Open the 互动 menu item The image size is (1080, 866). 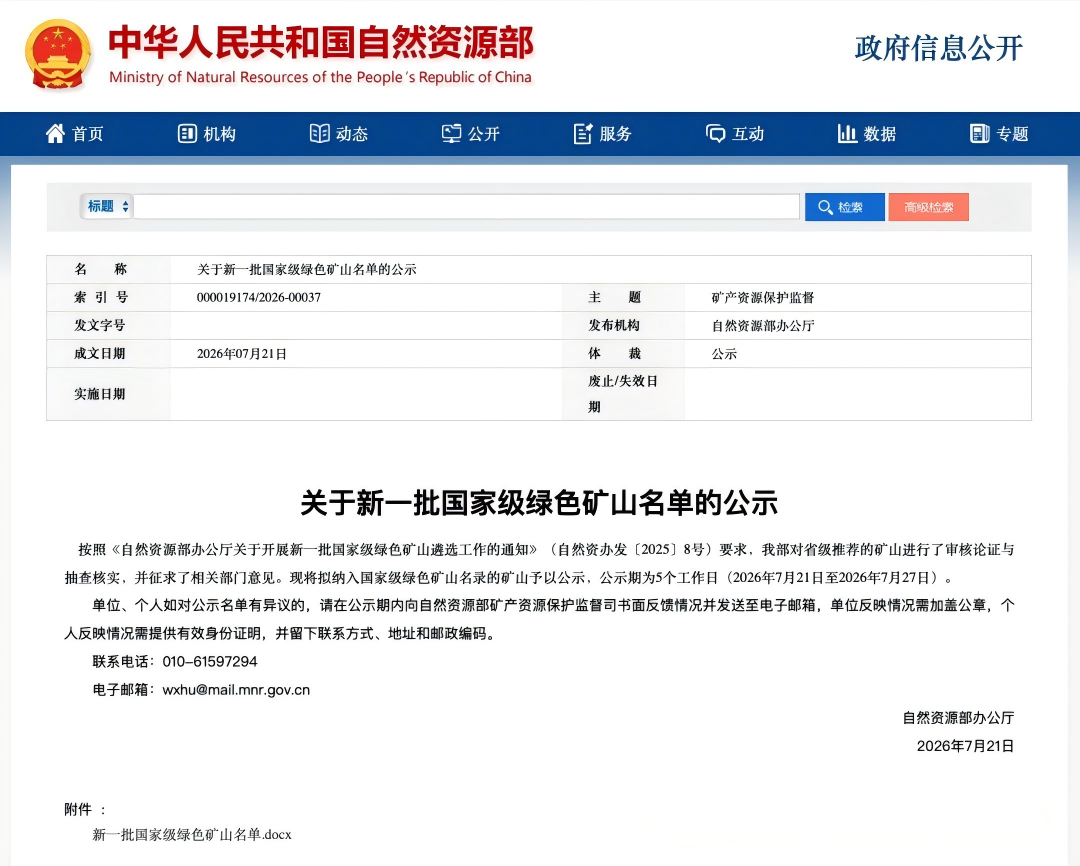(x=735, y=134)
